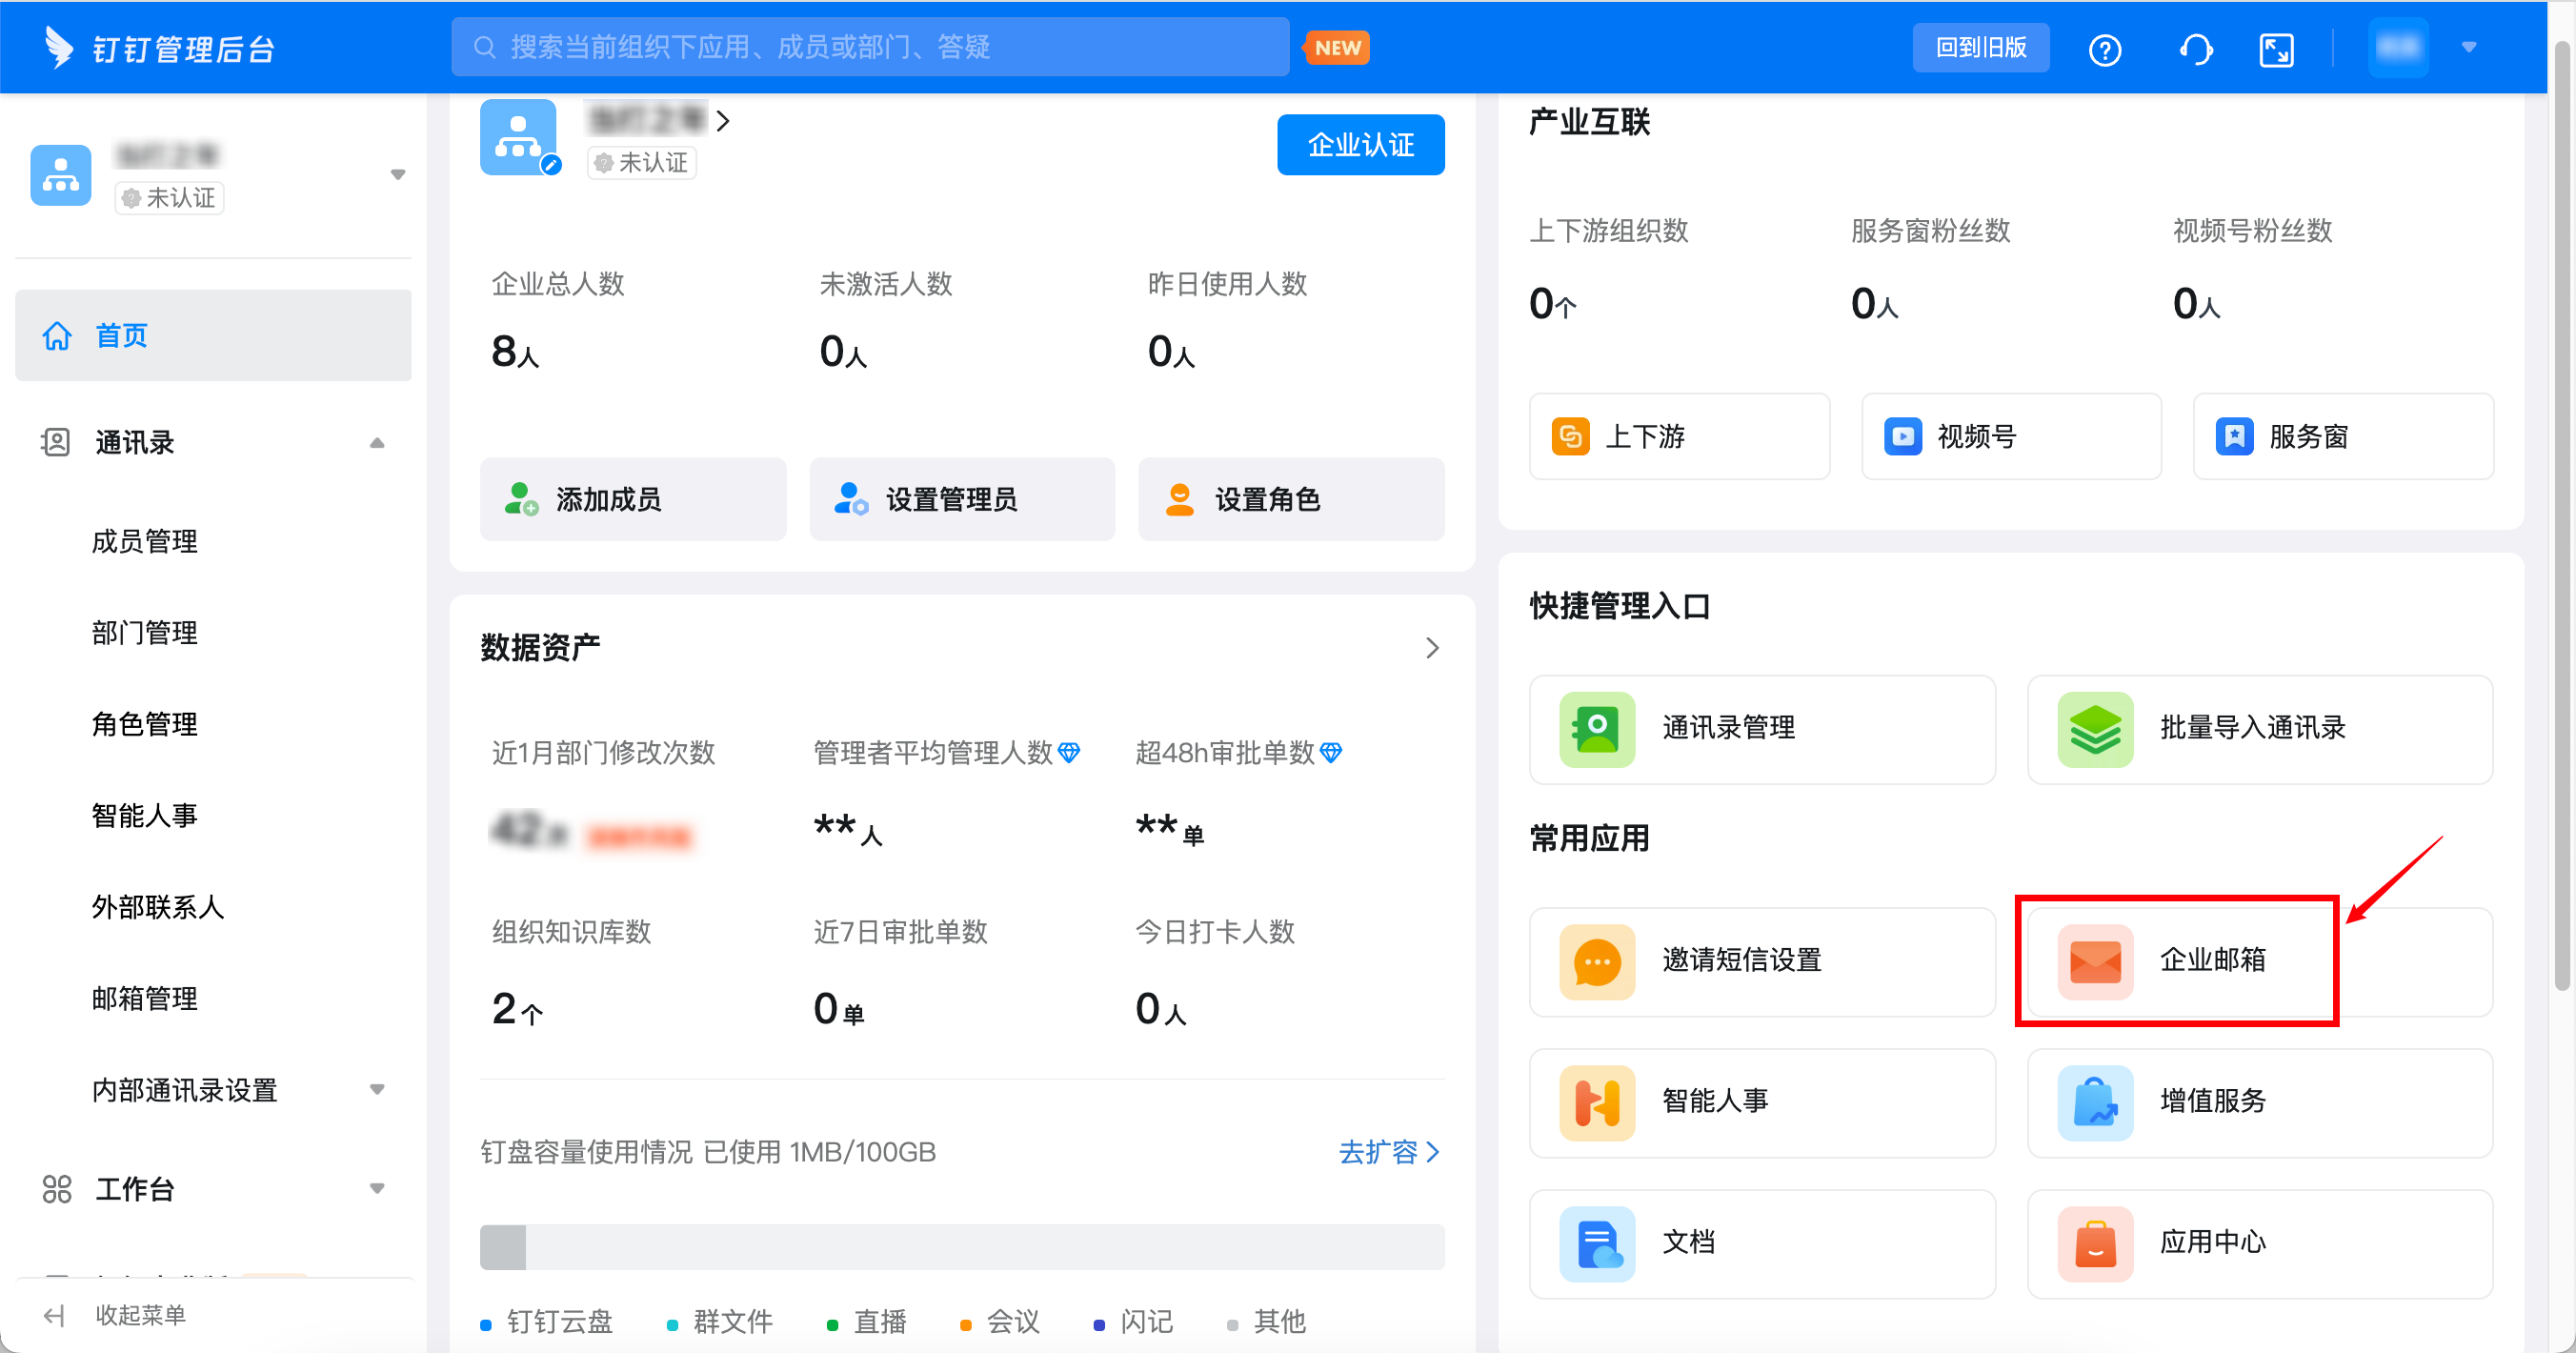This screenshot has width=2576, height=1353.
Task: Click the 回到旧版 button
Action: [x=1980, y=47]
